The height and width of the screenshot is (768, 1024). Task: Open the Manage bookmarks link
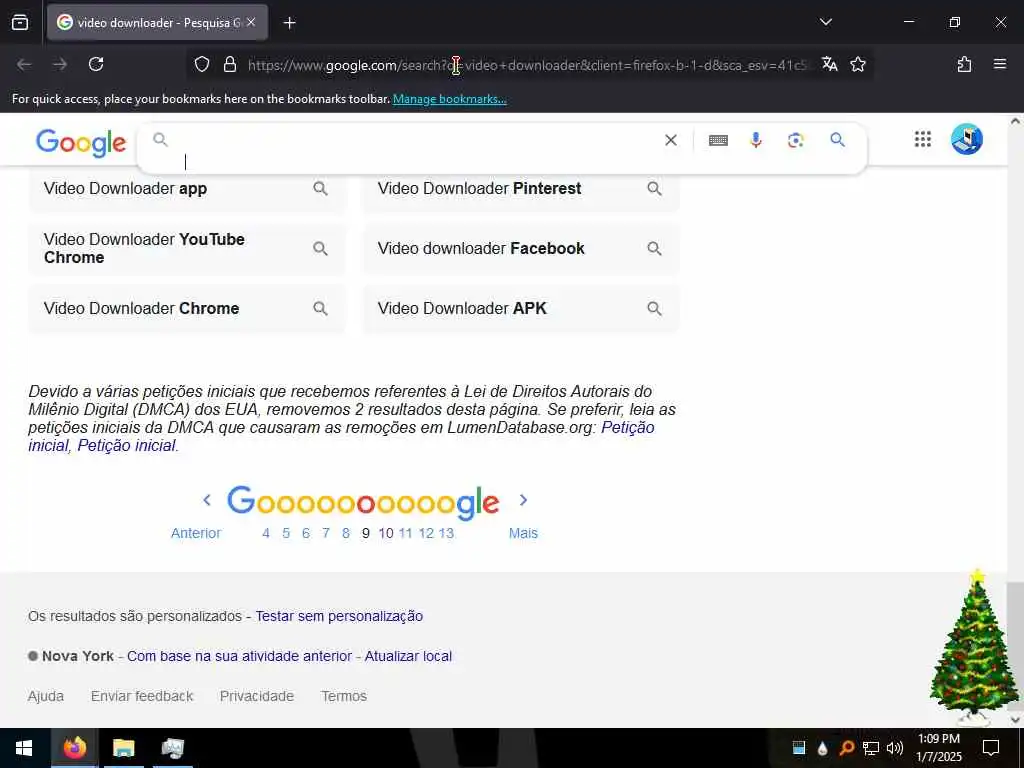point(449,99)
